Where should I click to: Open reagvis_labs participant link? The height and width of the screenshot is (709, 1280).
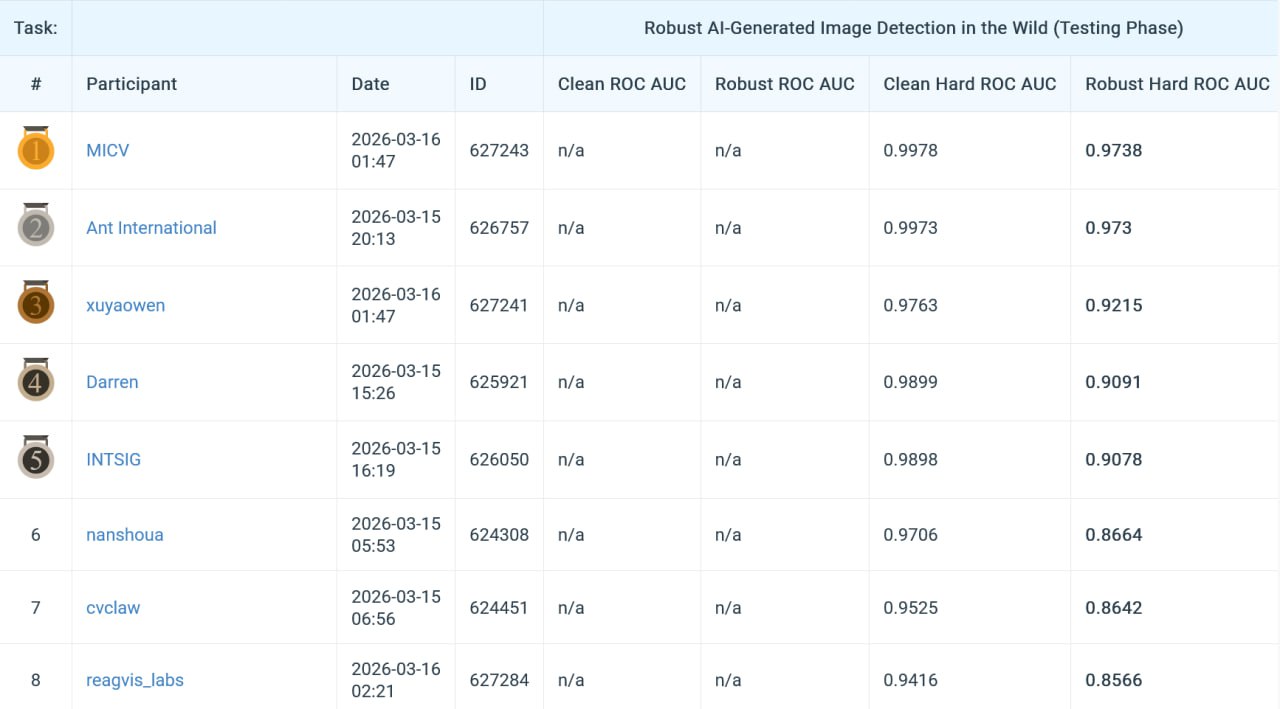[135, 680]
